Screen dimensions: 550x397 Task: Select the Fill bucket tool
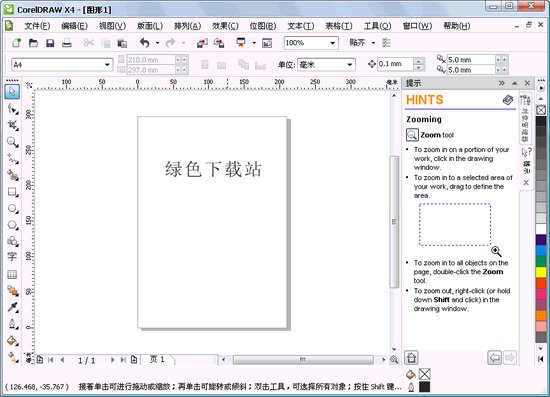[13, 340]
